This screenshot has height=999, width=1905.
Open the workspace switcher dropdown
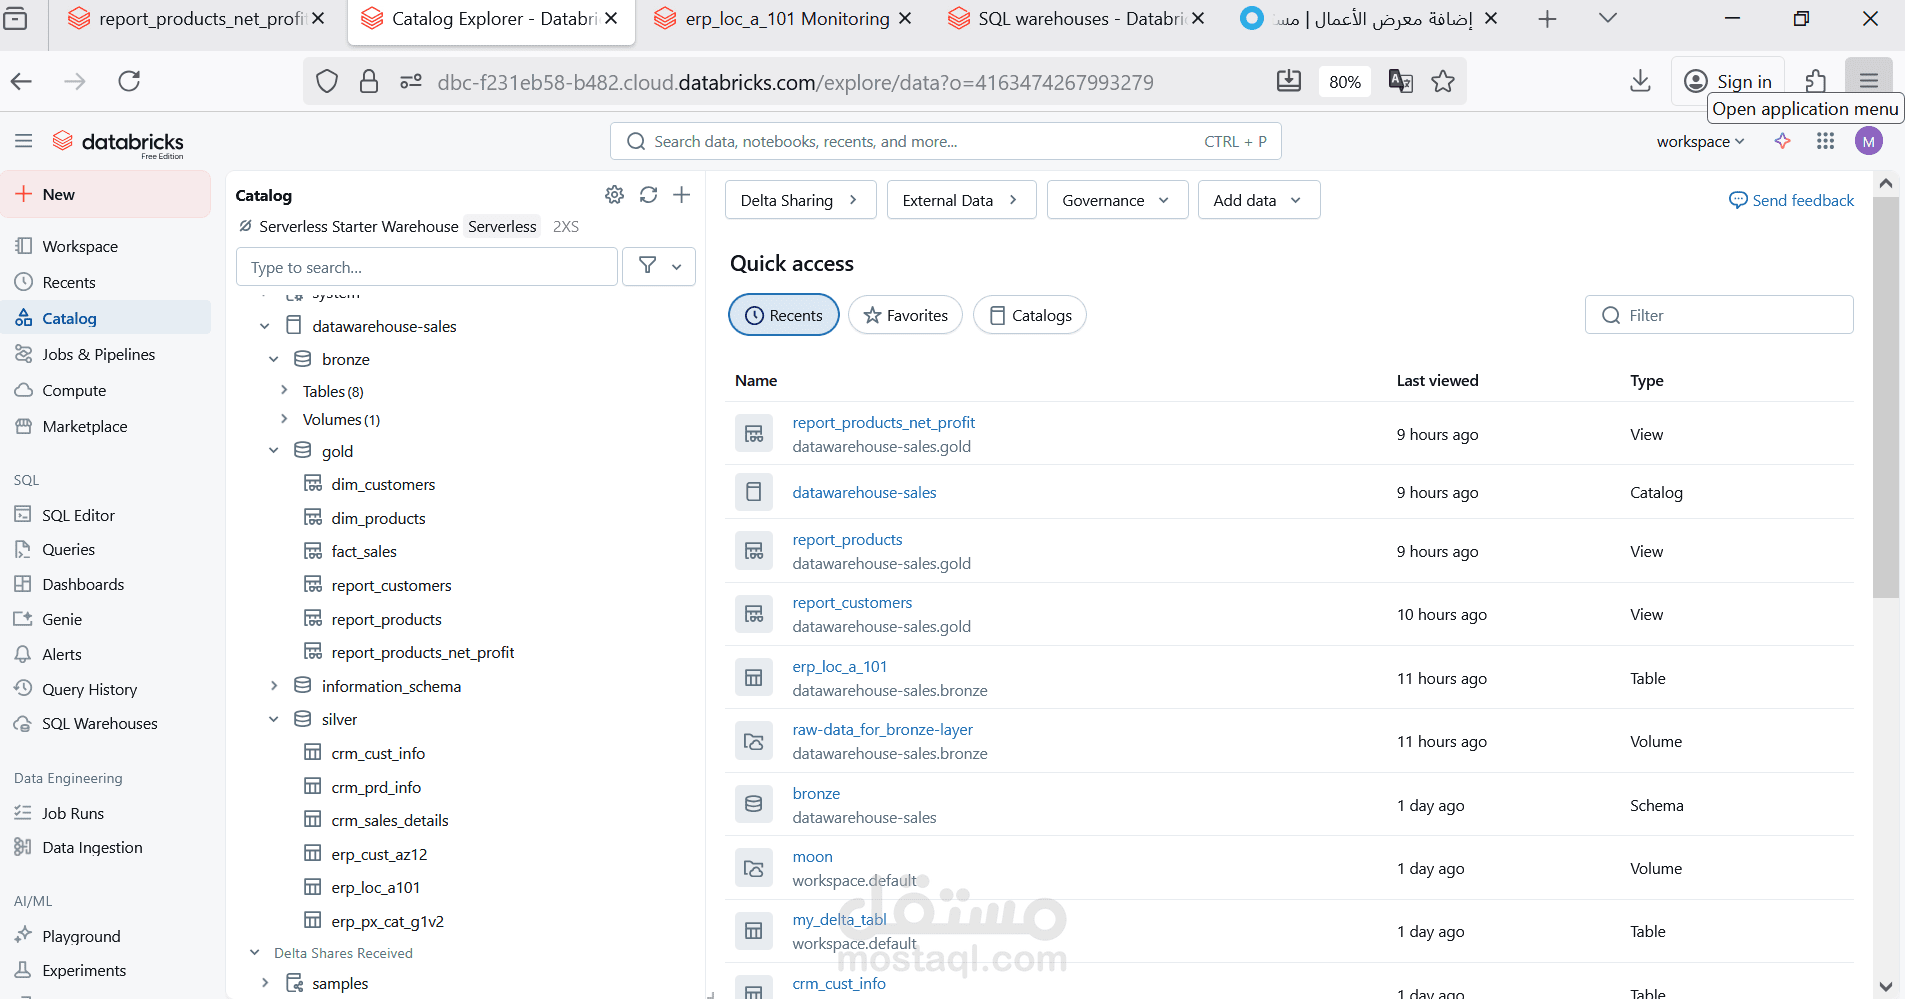coord(1700,141)
